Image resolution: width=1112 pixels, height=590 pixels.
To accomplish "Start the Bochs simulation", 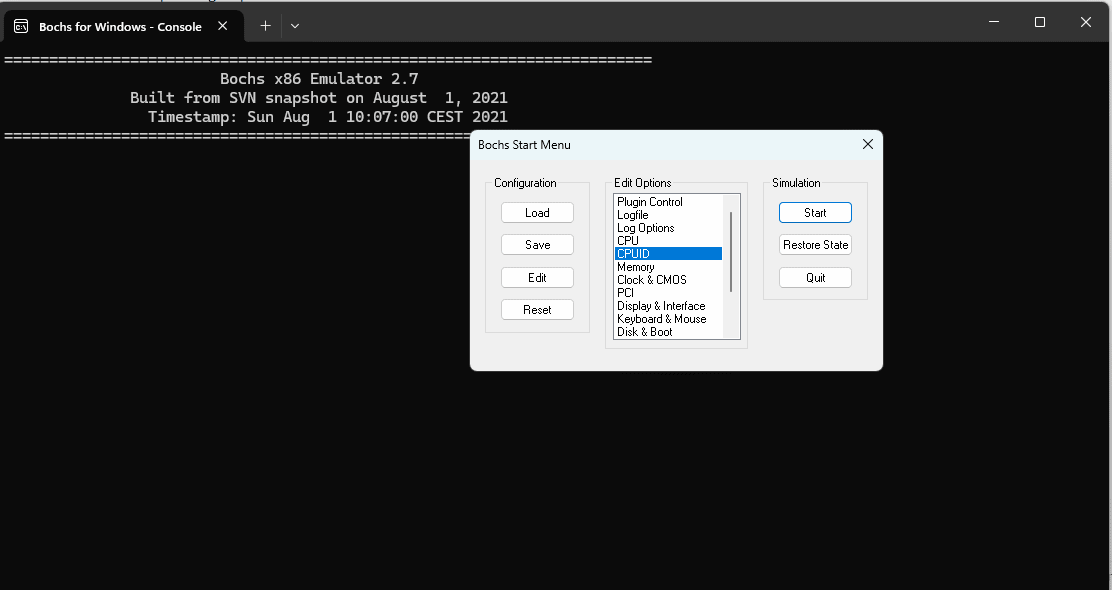I will coord(815,212).
